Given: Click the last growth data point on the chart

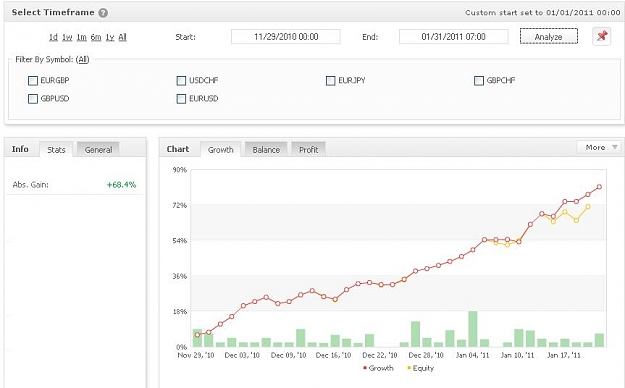Looking at the screenshot, I should point(599,187).
